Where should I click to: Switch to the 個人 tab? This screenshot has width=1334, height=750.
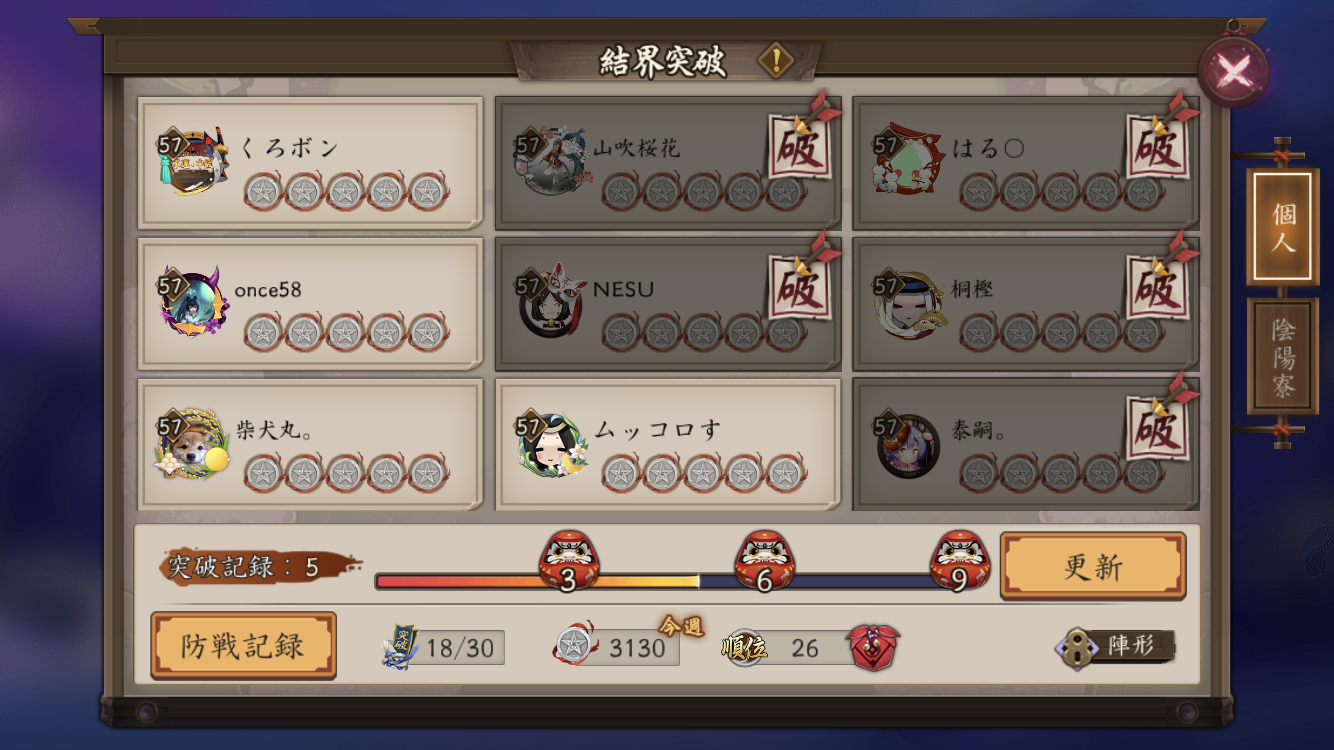1283,227
